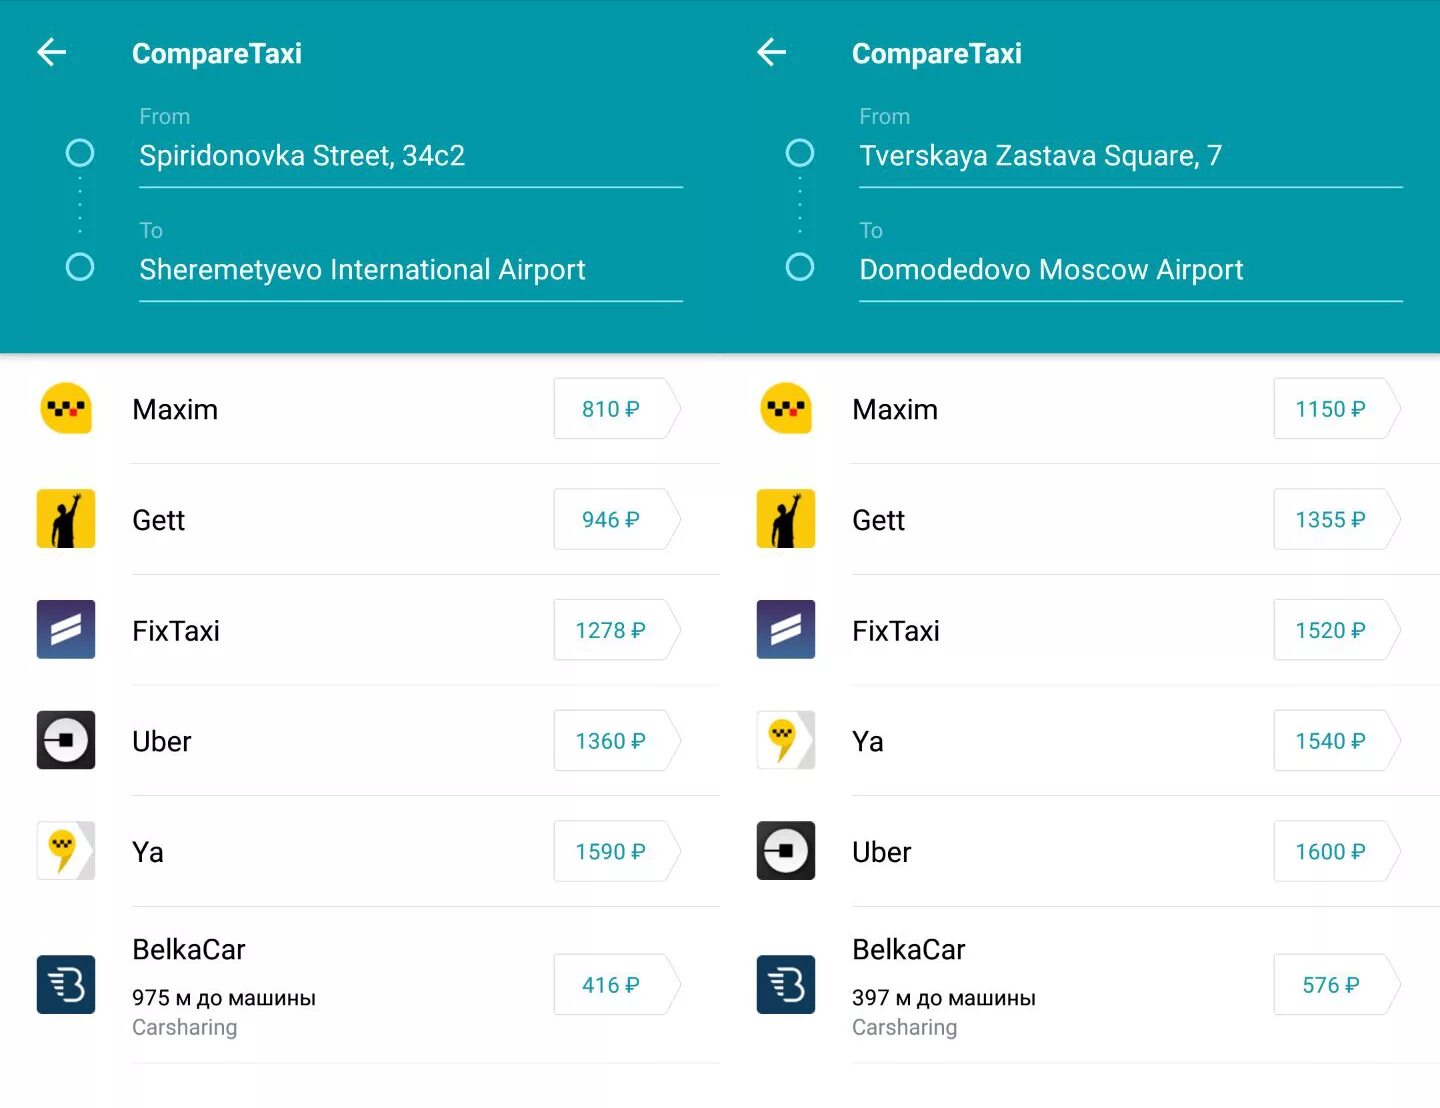This screenshot has height=1108, width=1440.
Task: Tap the back arrow on right screen
Action: [x=772, y=52]
